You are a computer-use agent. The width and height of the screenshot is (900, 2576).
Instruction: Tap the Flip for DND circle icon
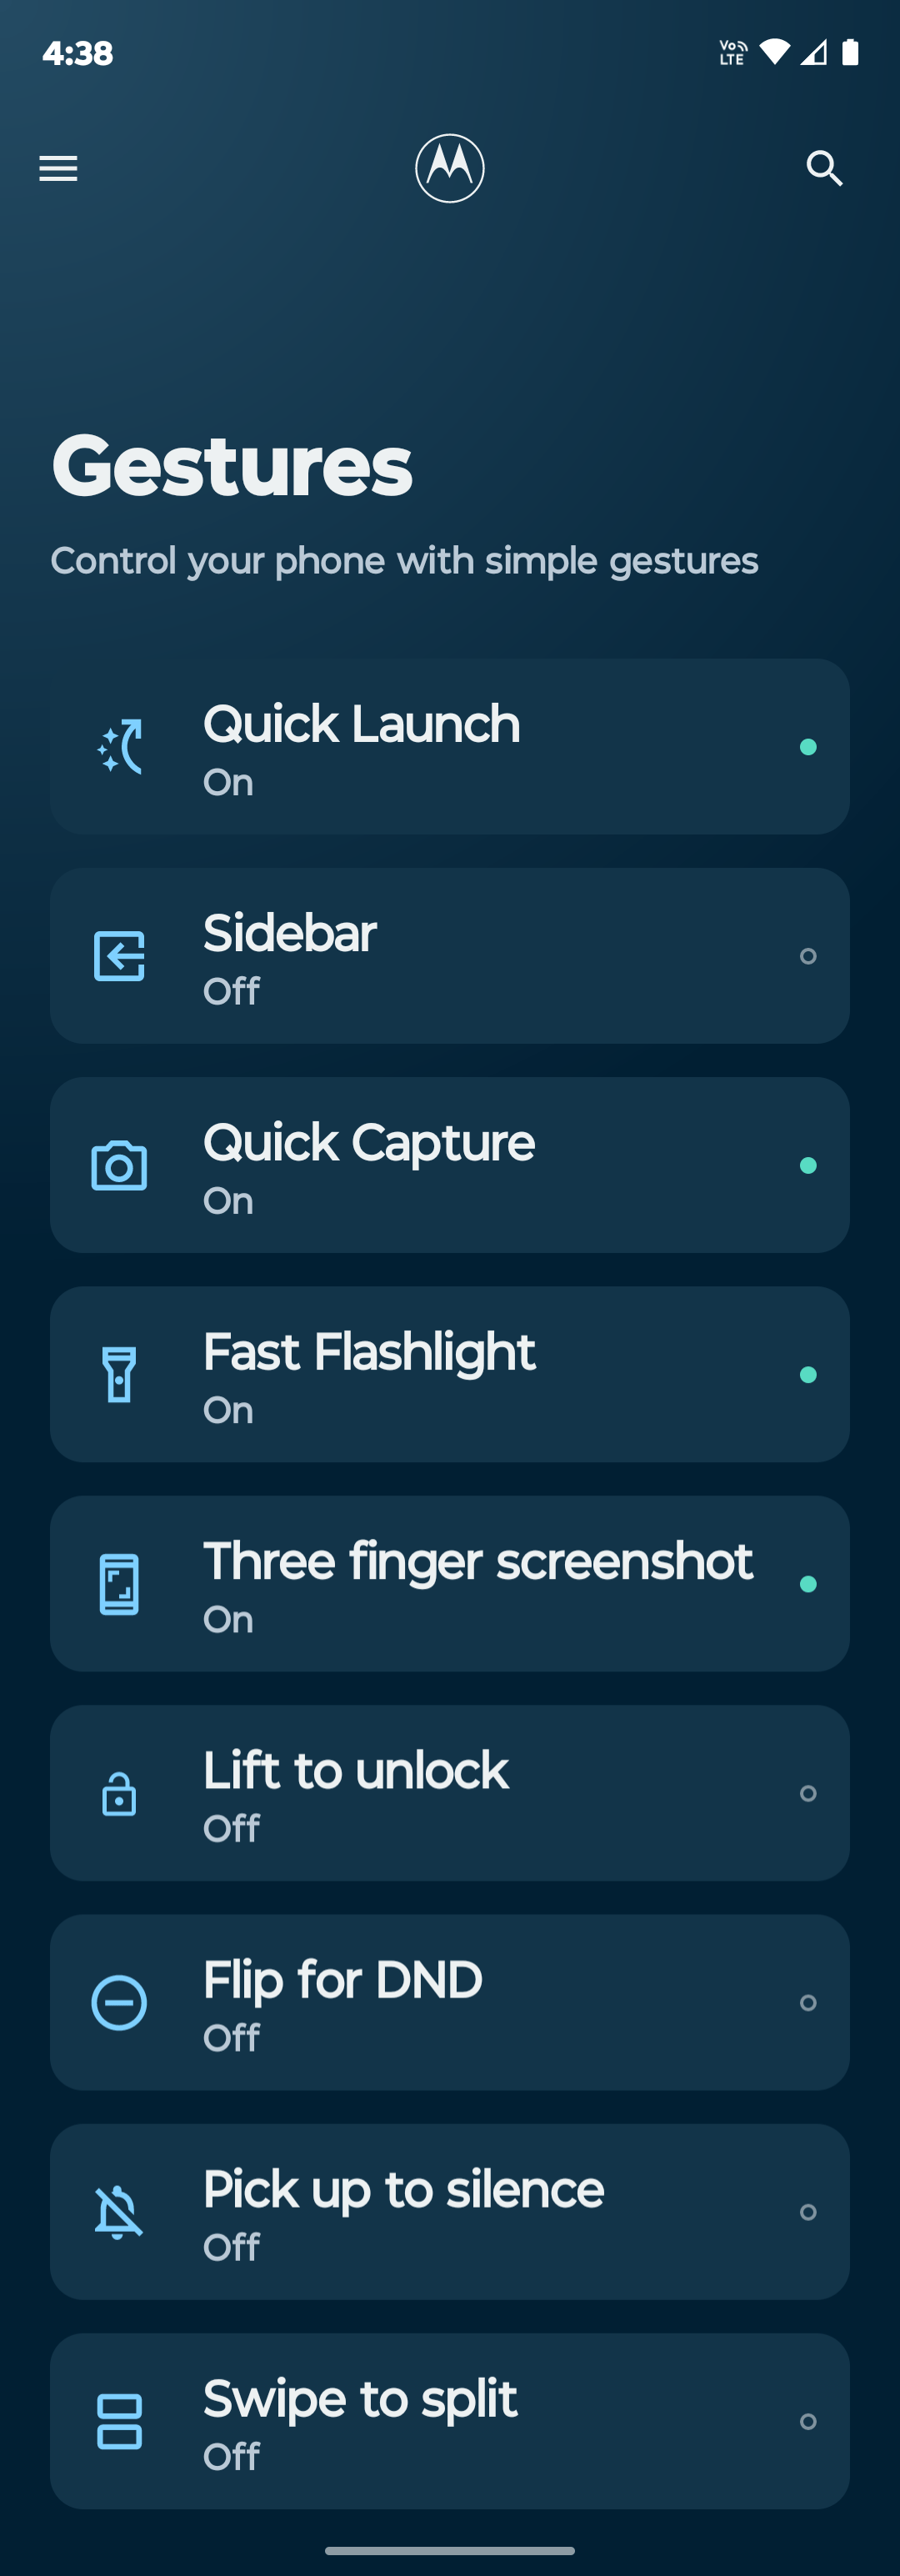click(119, 2002)
